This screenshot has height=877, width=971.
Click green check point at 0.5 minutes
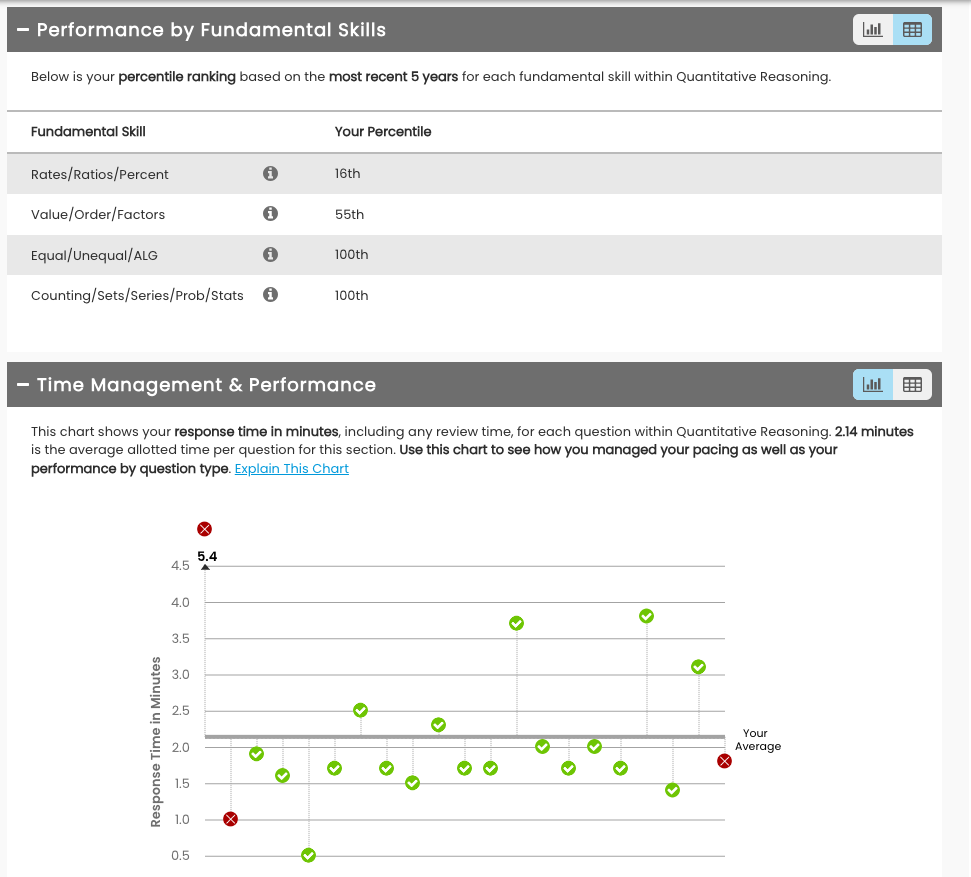[x=308, y=855]
